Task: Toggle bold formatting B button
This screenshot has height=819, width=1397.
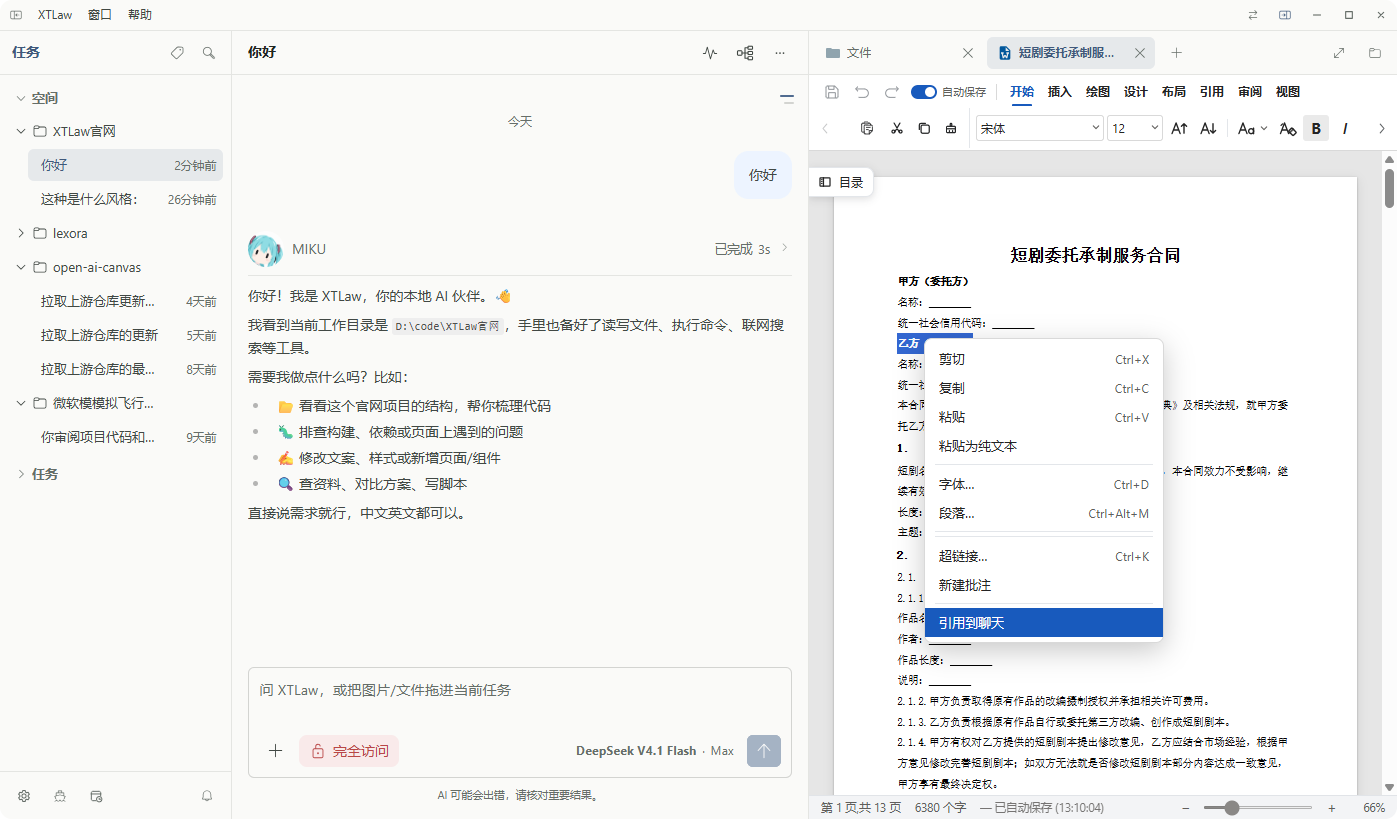Action: click(1316, 128)
